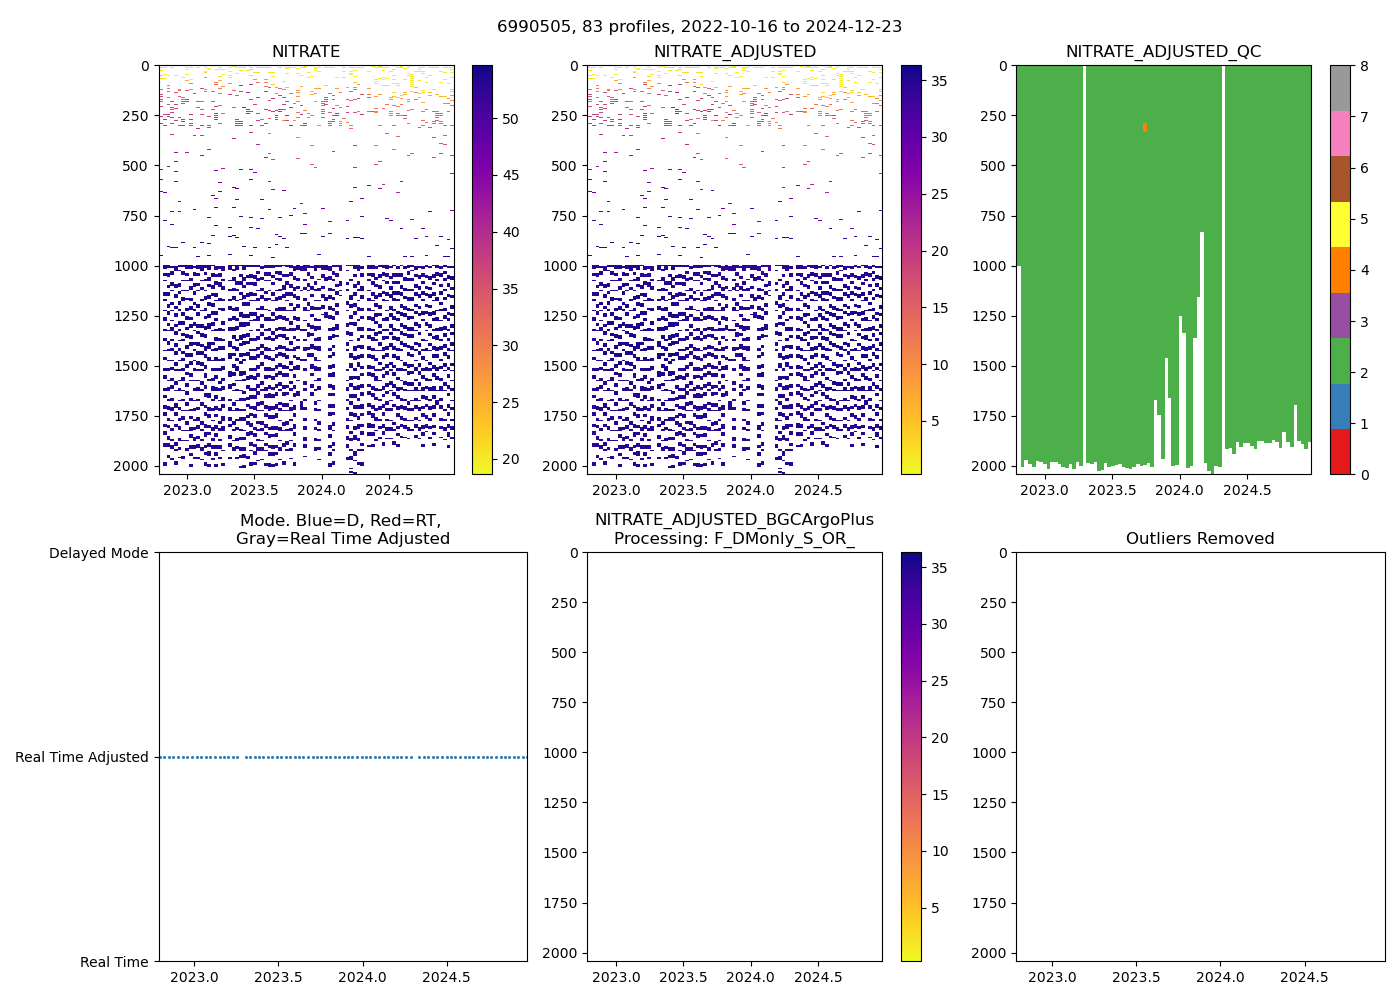Pick the brown segment in QC colorbar

pos(1340,179)
